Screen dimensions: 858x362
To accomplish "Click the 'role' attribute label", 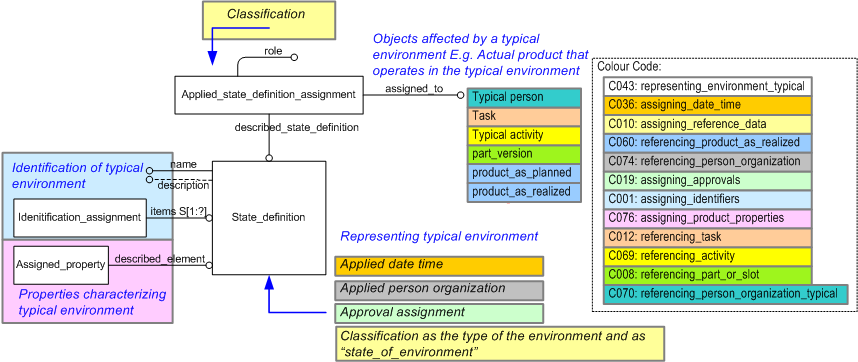I will click(273, 51).
